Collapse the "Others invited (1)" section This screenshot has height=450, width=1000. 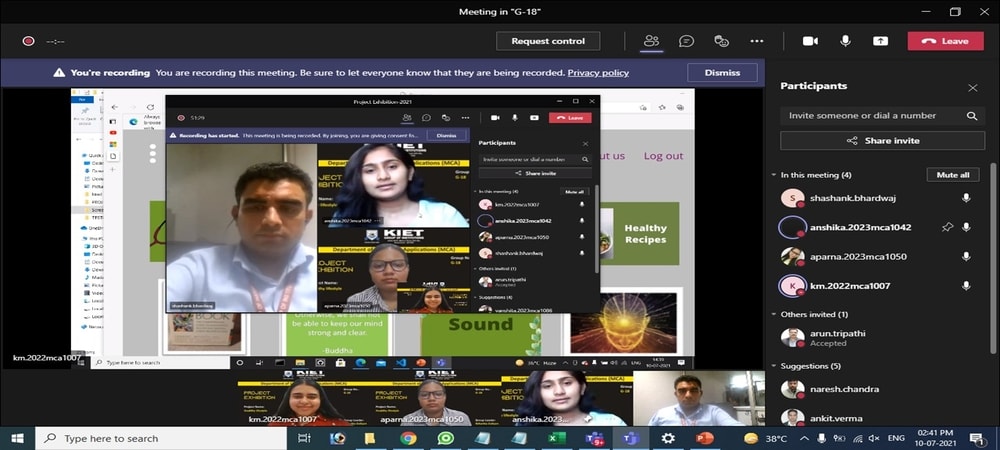coord(774,315)
